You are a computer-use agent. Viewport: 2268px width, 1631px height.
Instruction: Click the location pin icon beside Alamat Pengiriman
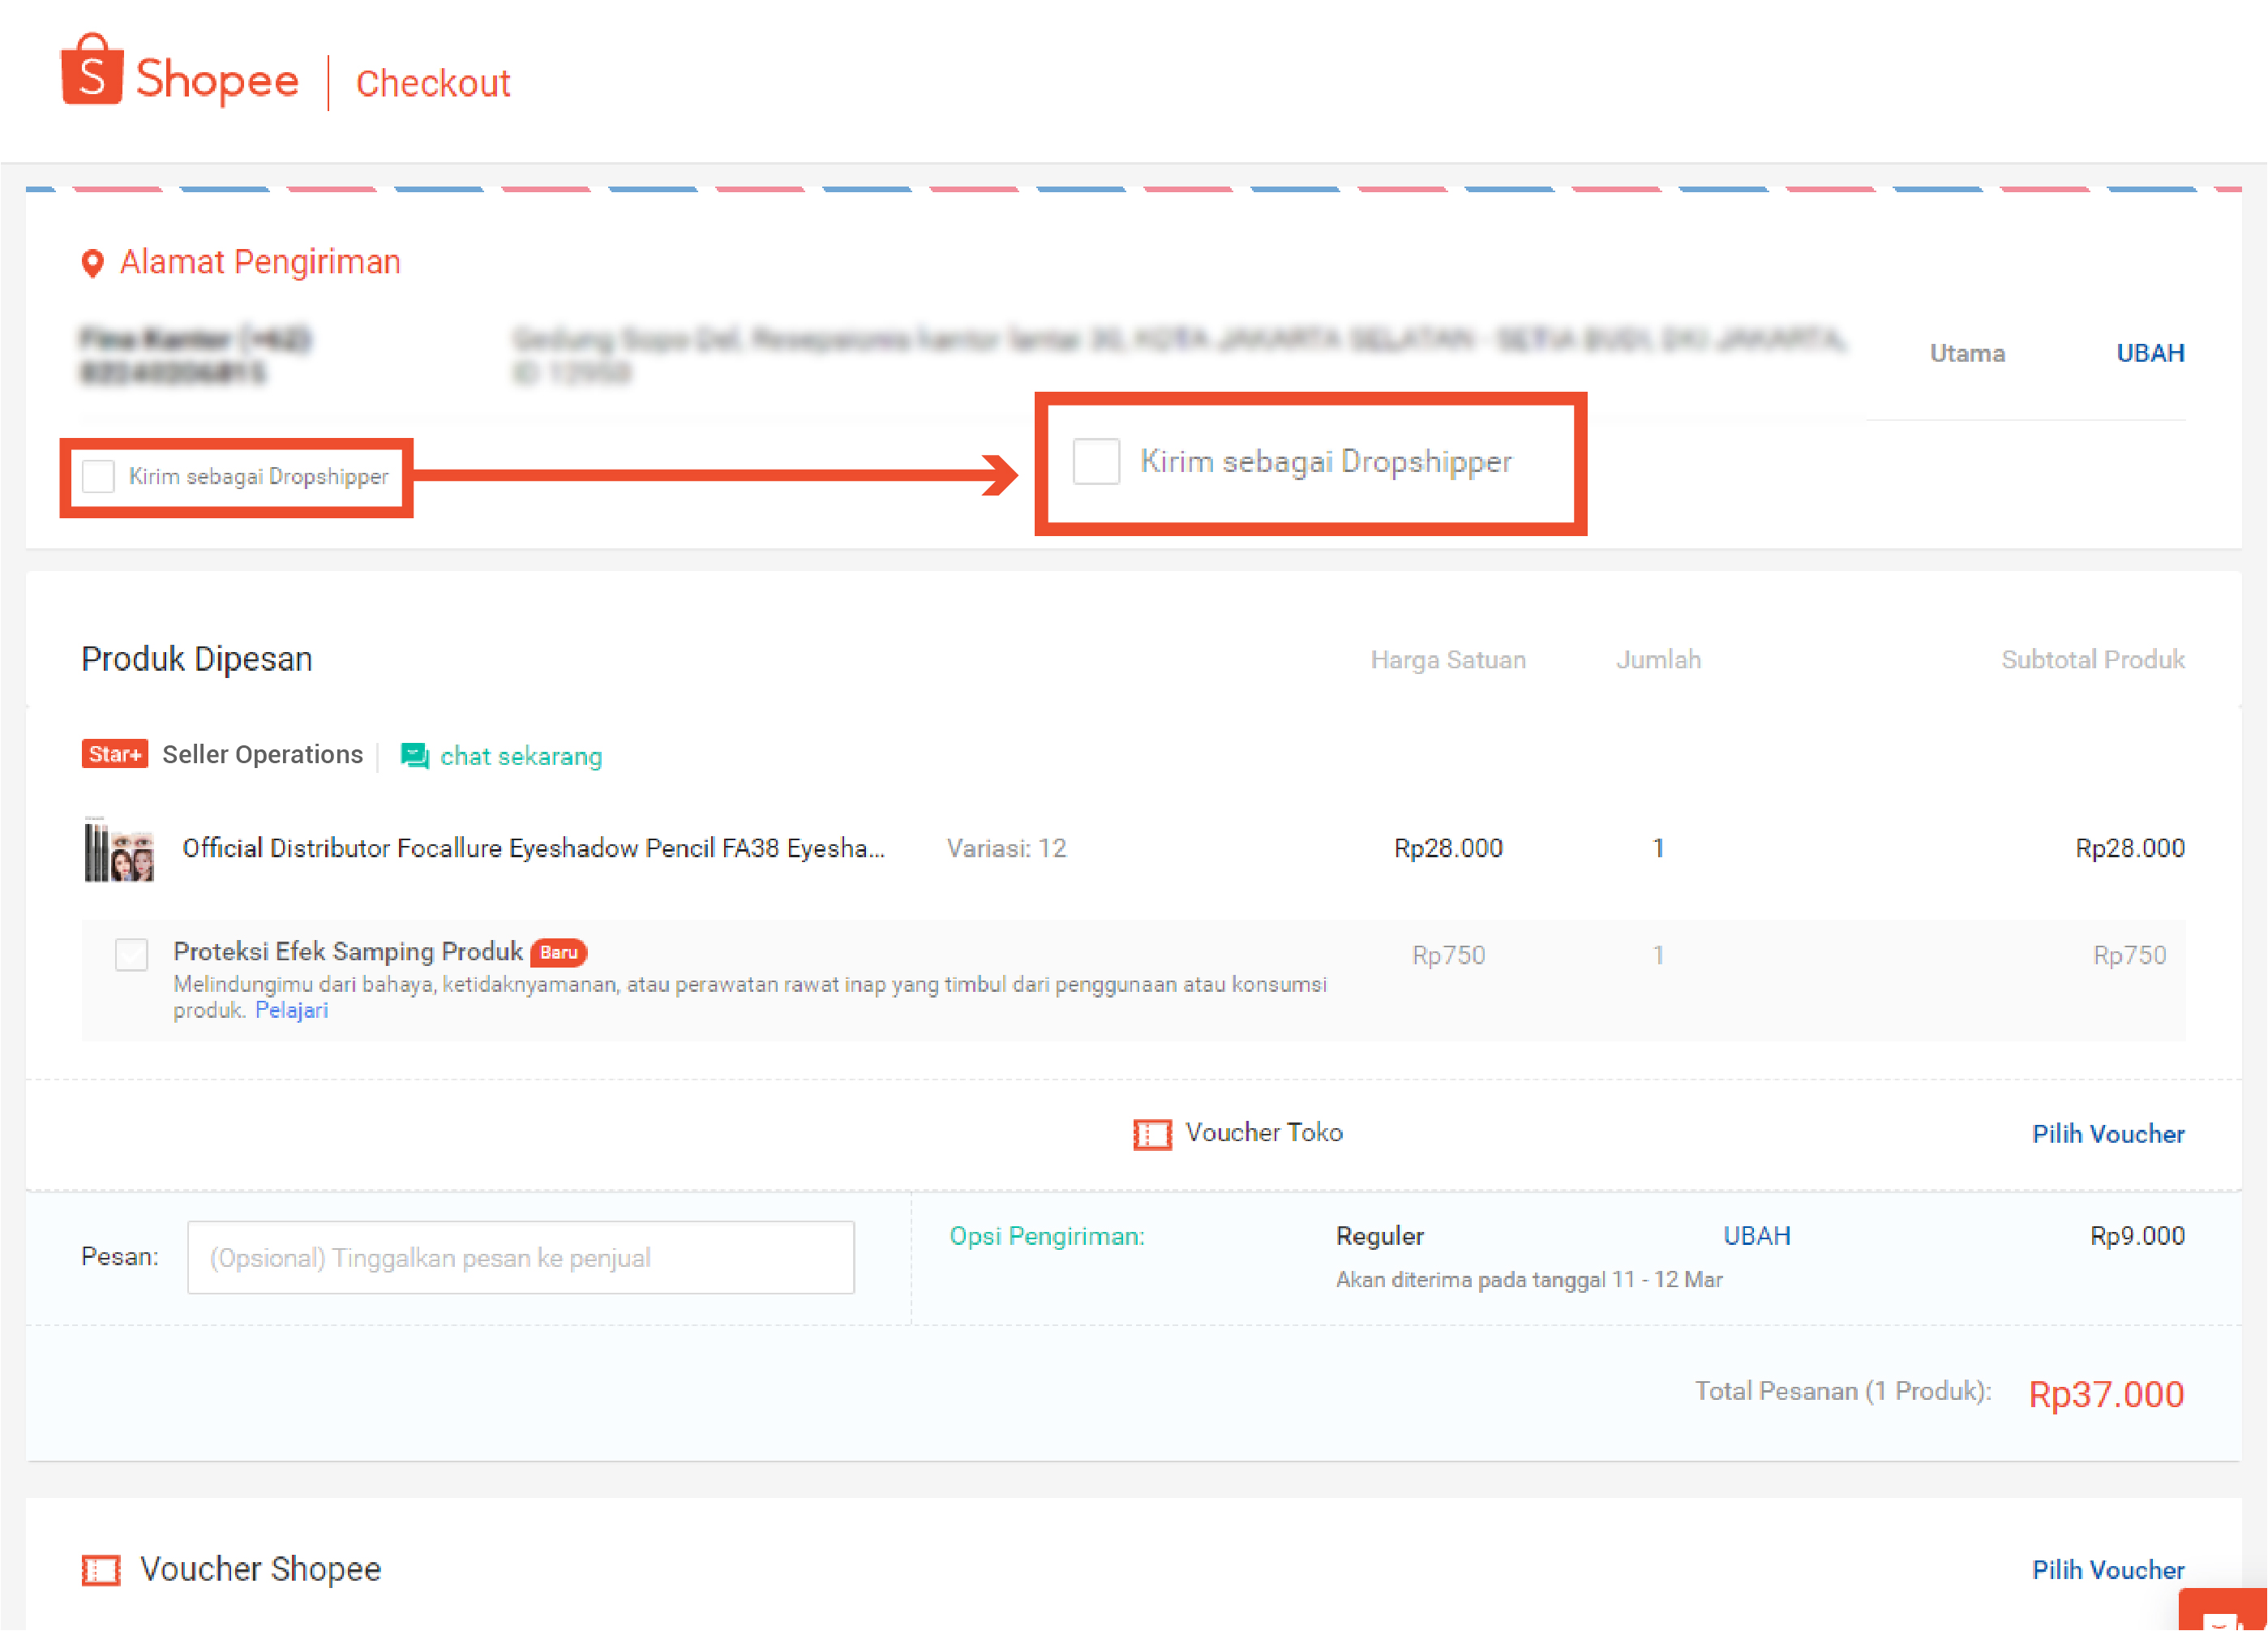[93, 262]
